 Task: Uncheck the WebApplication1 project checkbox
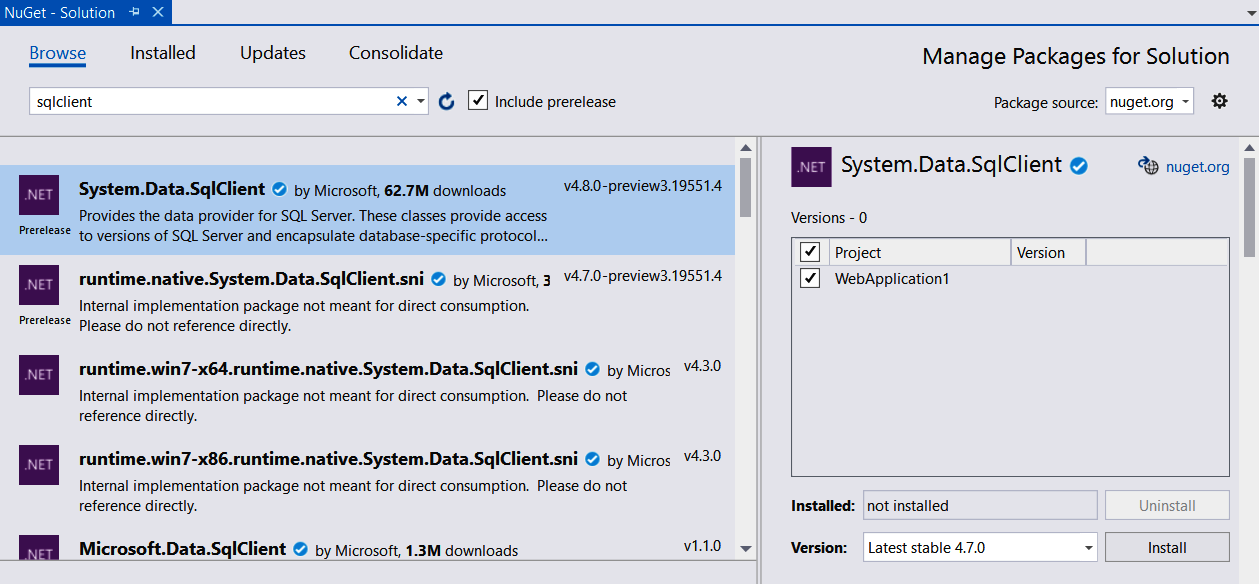[x=810, y=278]
